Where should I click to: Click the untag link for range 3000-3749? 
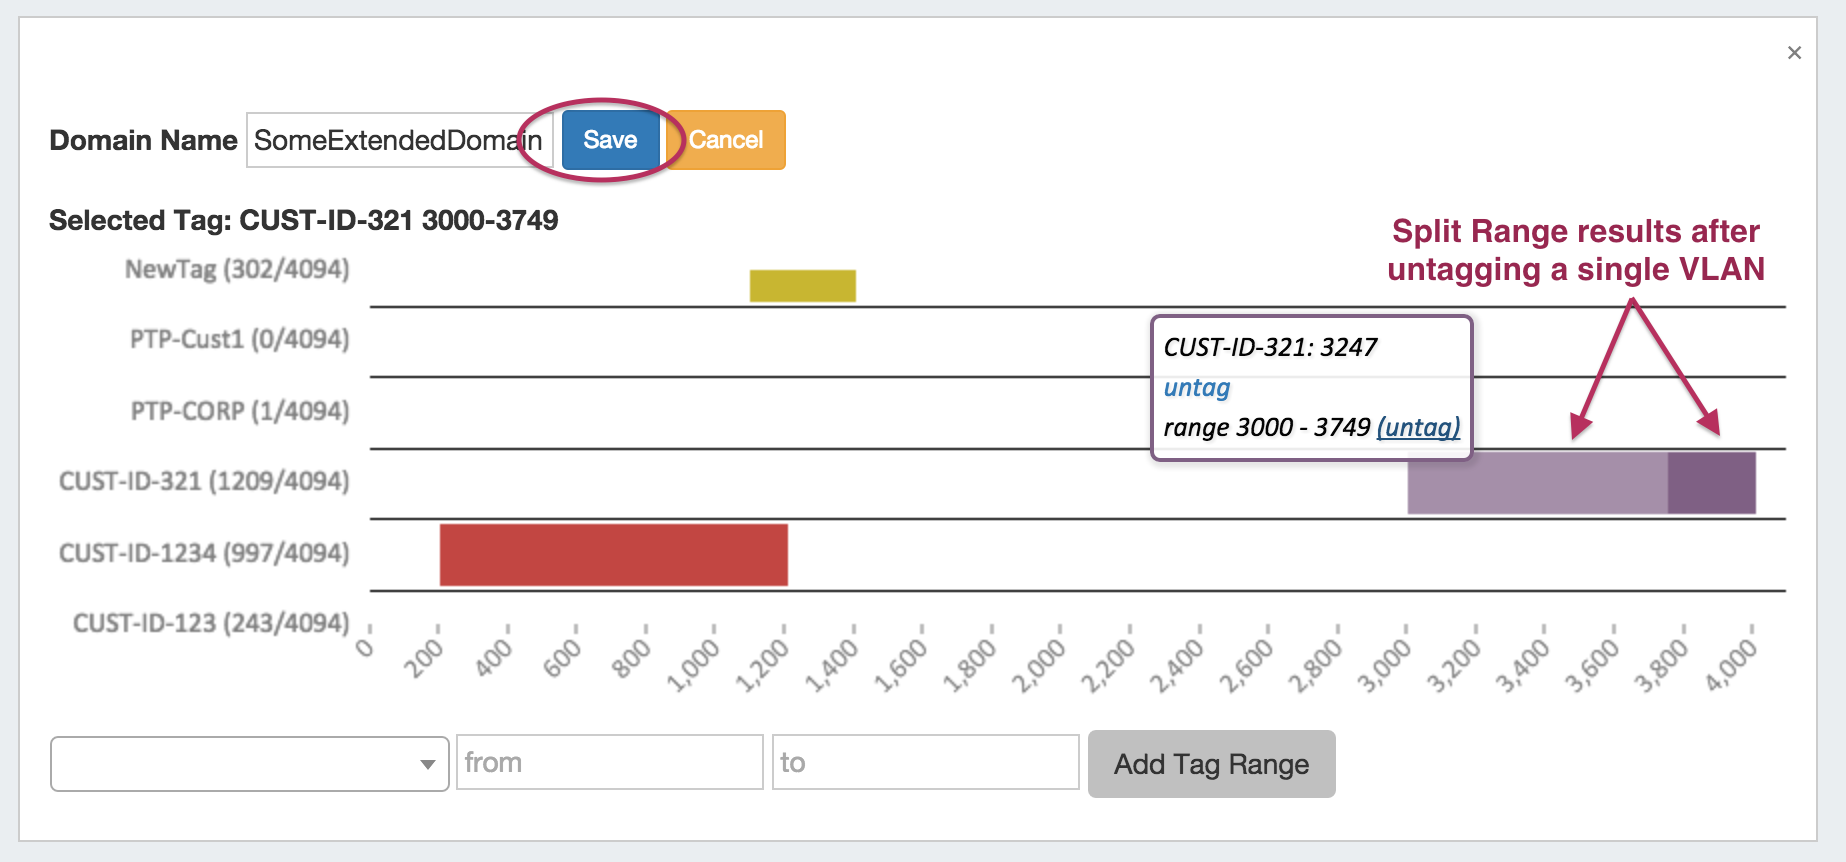[x=1418, y=428]
